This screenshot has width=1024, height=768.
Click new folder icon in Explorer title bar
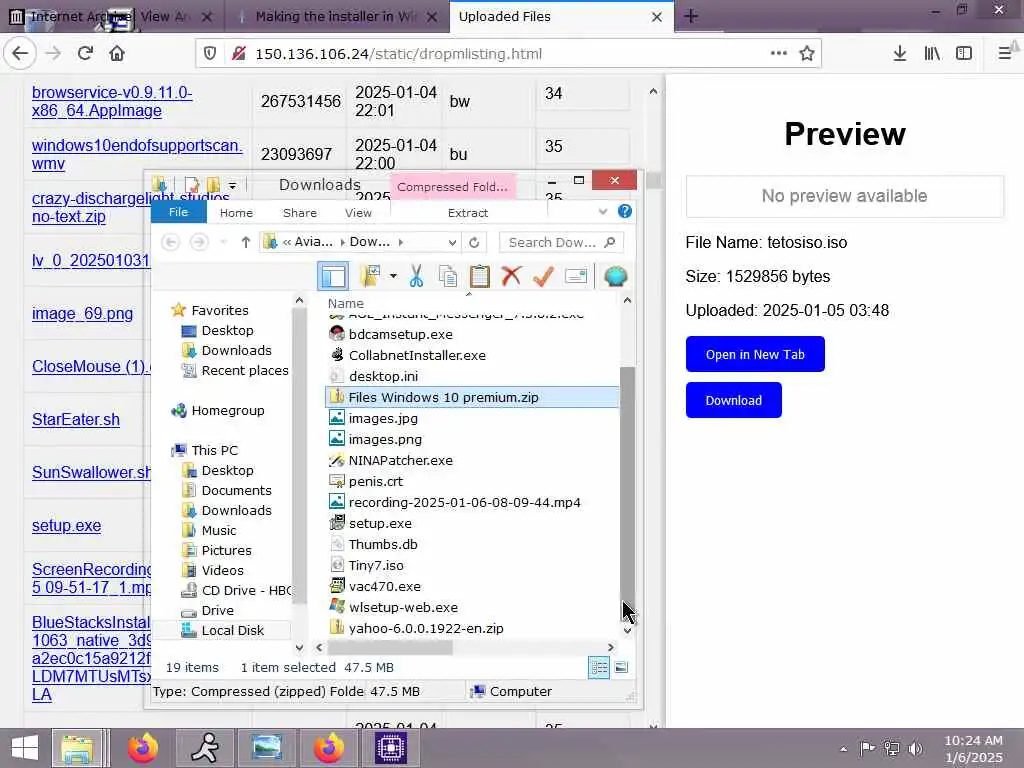213,185
